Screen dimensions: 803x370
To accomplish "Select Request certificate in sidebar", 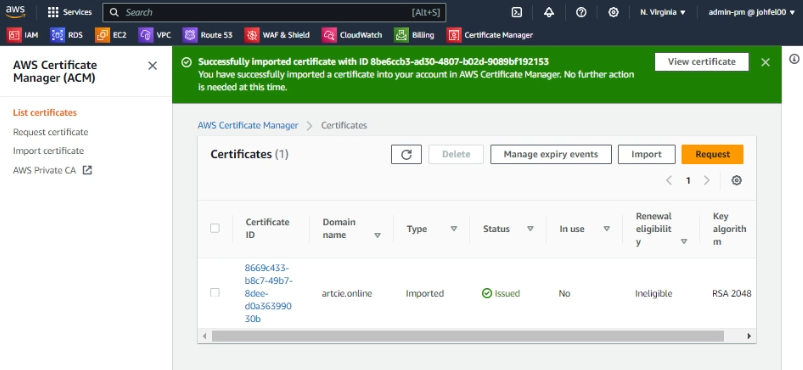I will coord(51,132).
